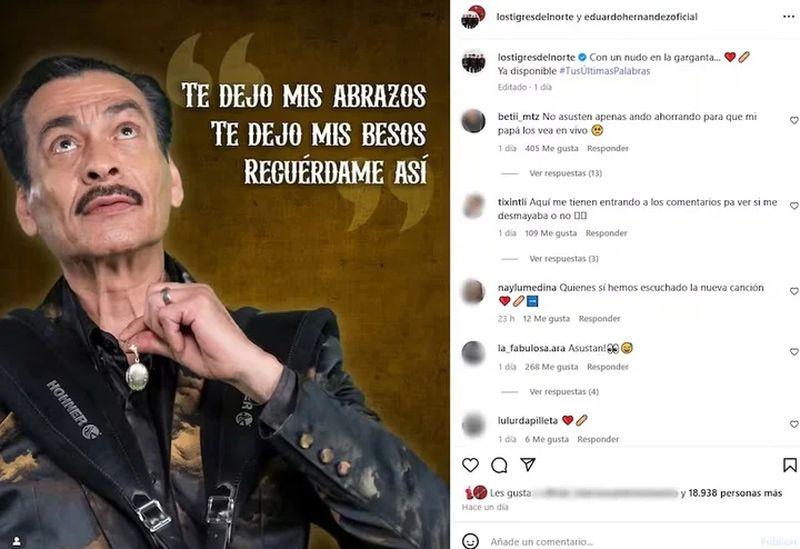Screen dimensions: 800x549
Task: Open emoji picker in comment box
Action: [470, 541]
